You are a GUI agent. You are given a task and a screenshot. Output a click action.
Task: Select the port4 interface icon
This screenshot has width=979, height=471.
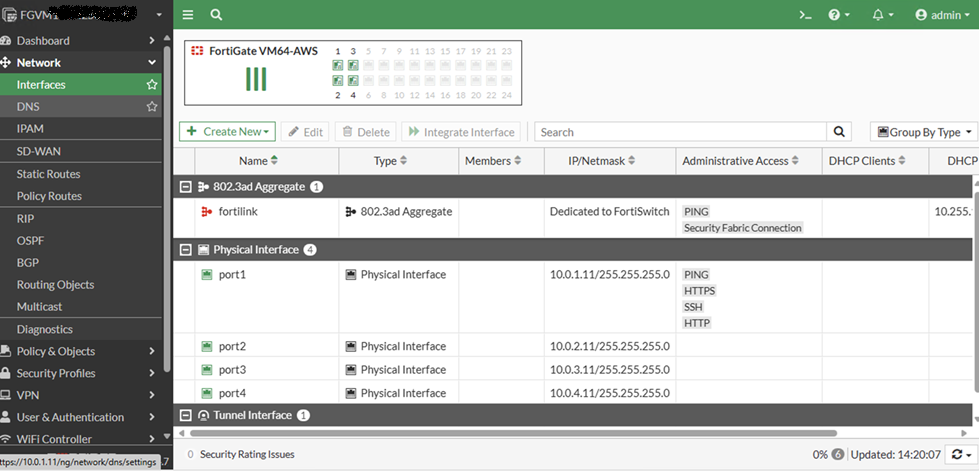click(x=207, y=393)
